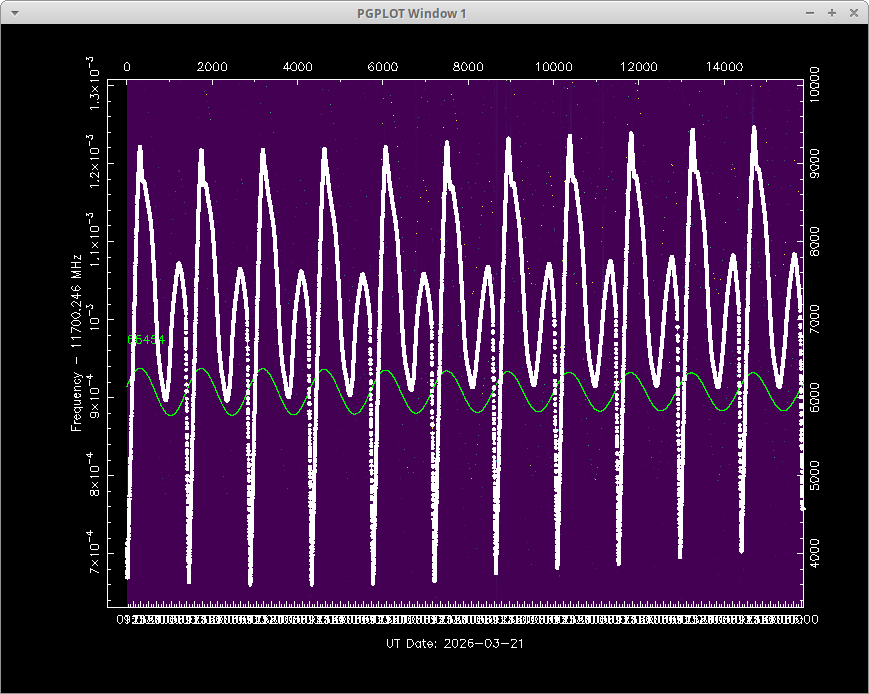The image size is (869, 694).
Task: Click left axis label 1.1x10^-3
Action: (94, 239)
